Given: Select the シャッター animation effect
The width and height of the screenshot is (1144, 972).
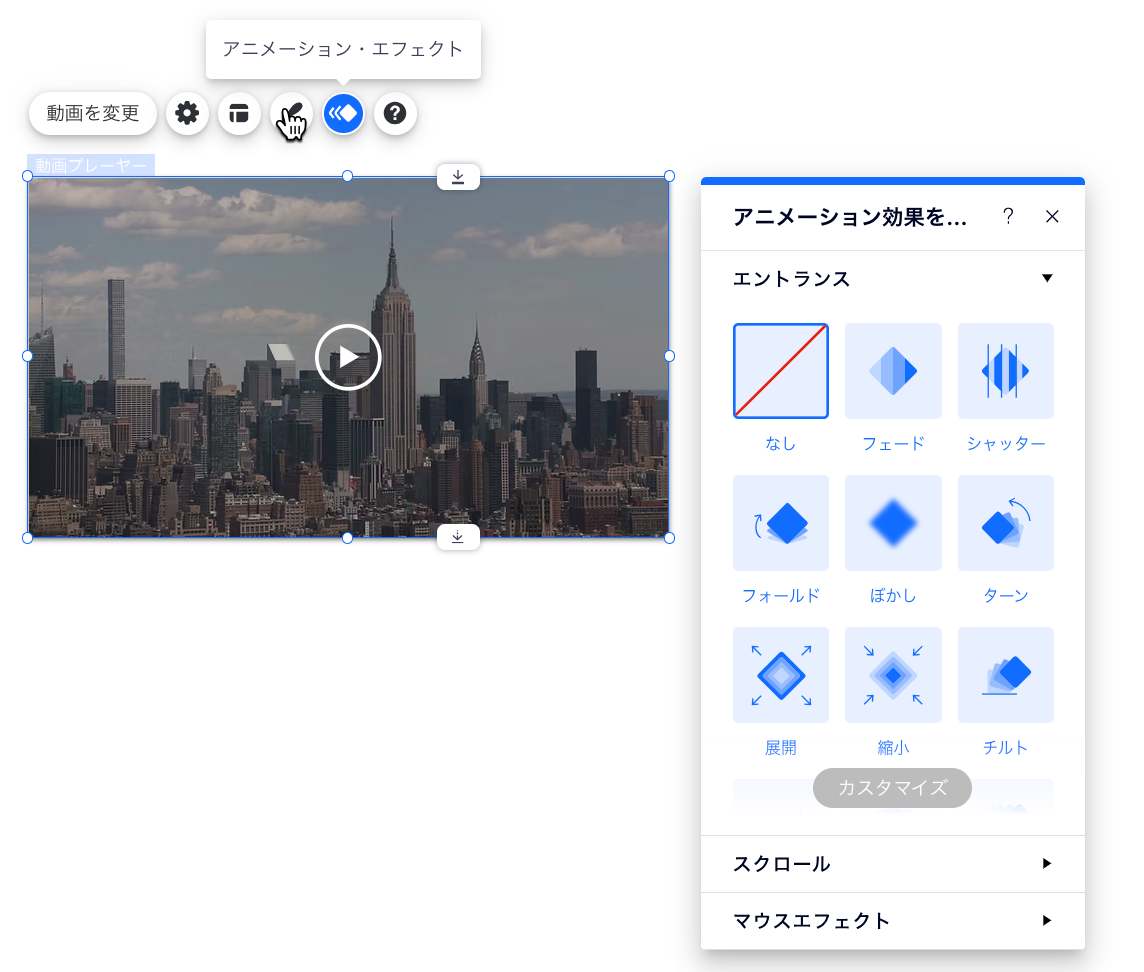Looking at the screenshot, I should [1005, 371].
